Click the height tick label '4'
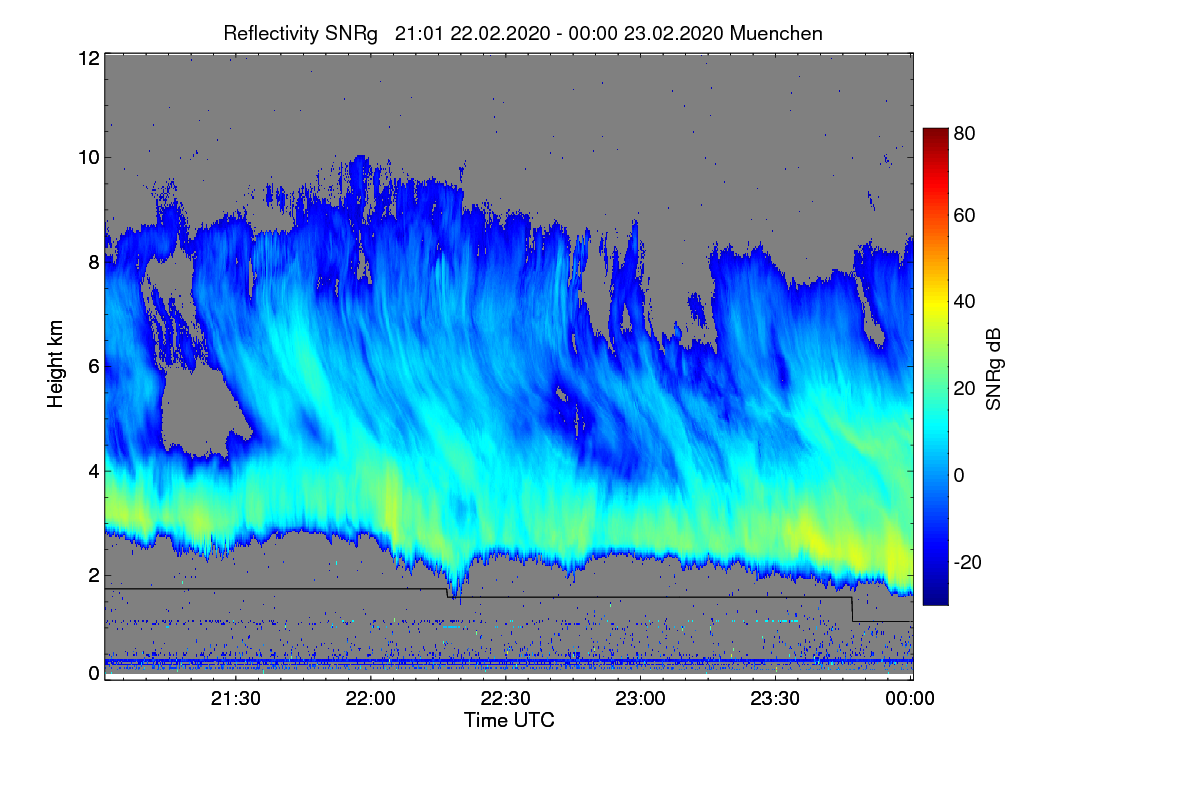This screenshot has height=800, width=1200. 93,470
